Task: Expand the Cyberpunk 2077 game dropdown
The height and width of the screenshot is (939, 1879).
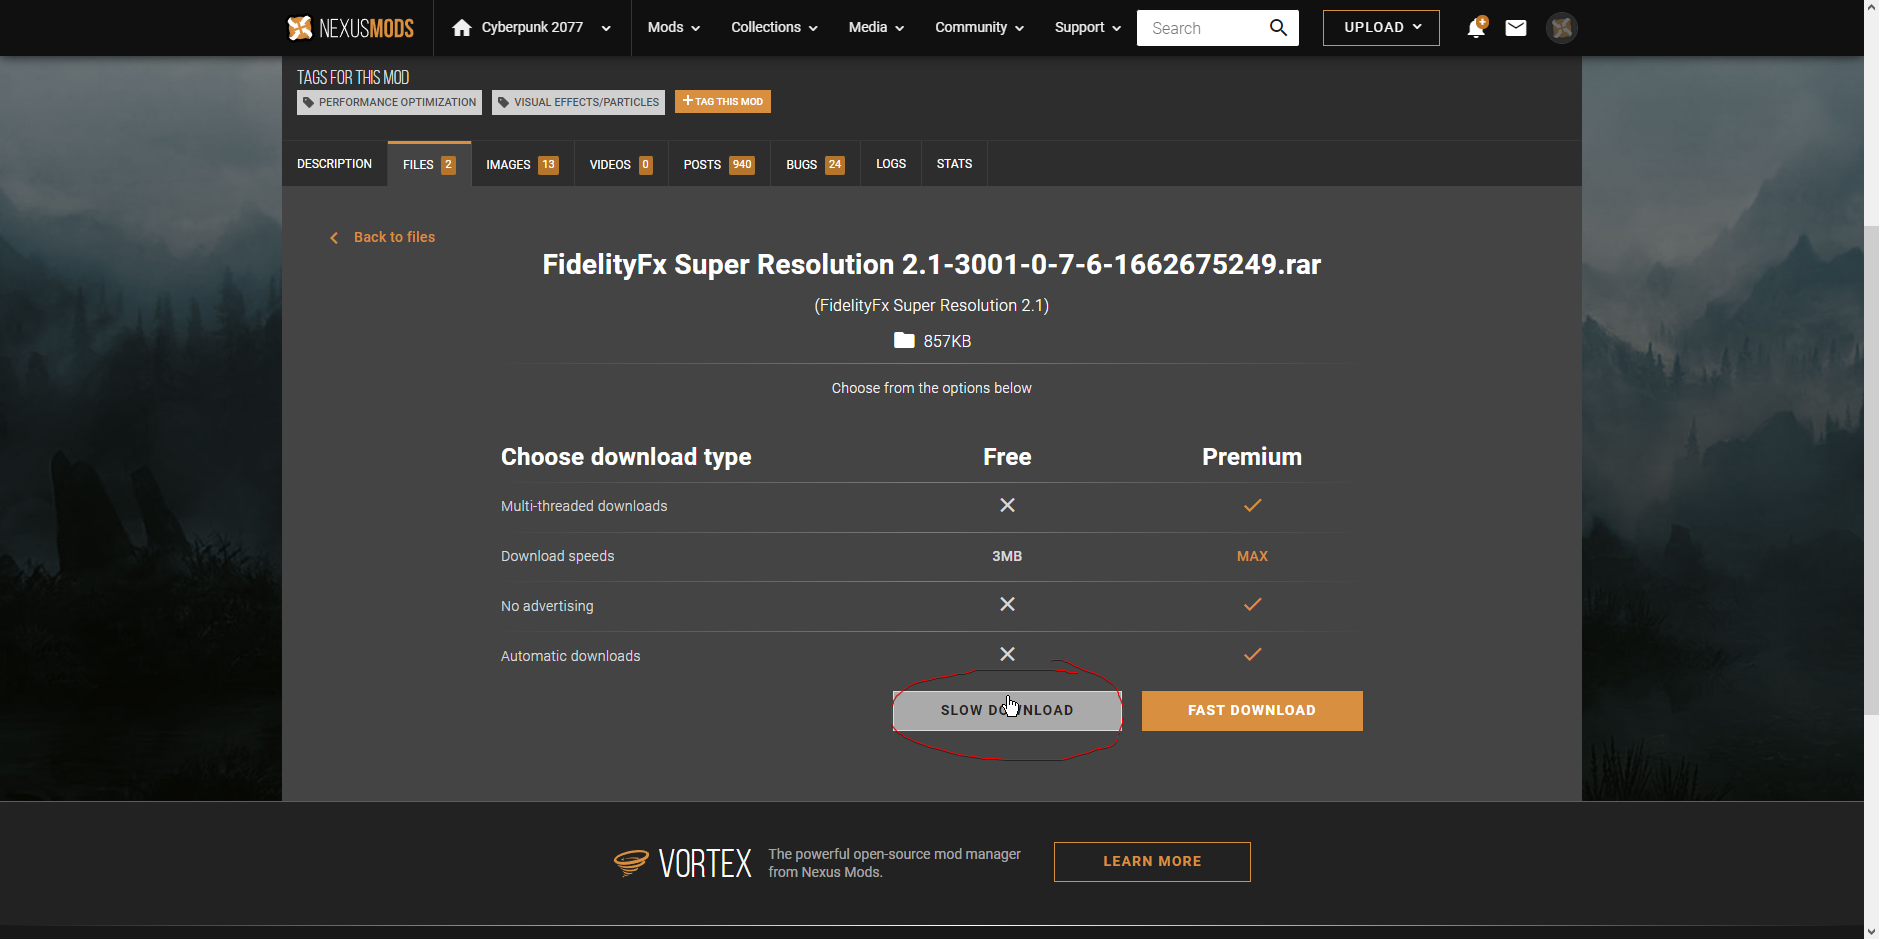Action: (606, 28)
